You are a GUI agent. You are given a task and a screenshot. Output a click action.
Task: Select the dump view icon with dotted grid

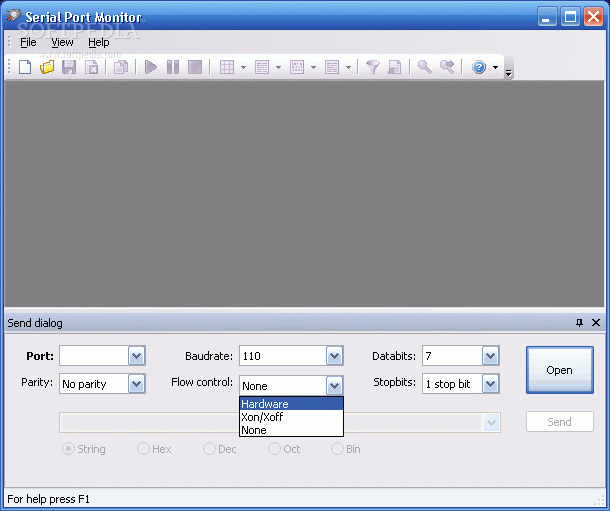tap(297, 67)
